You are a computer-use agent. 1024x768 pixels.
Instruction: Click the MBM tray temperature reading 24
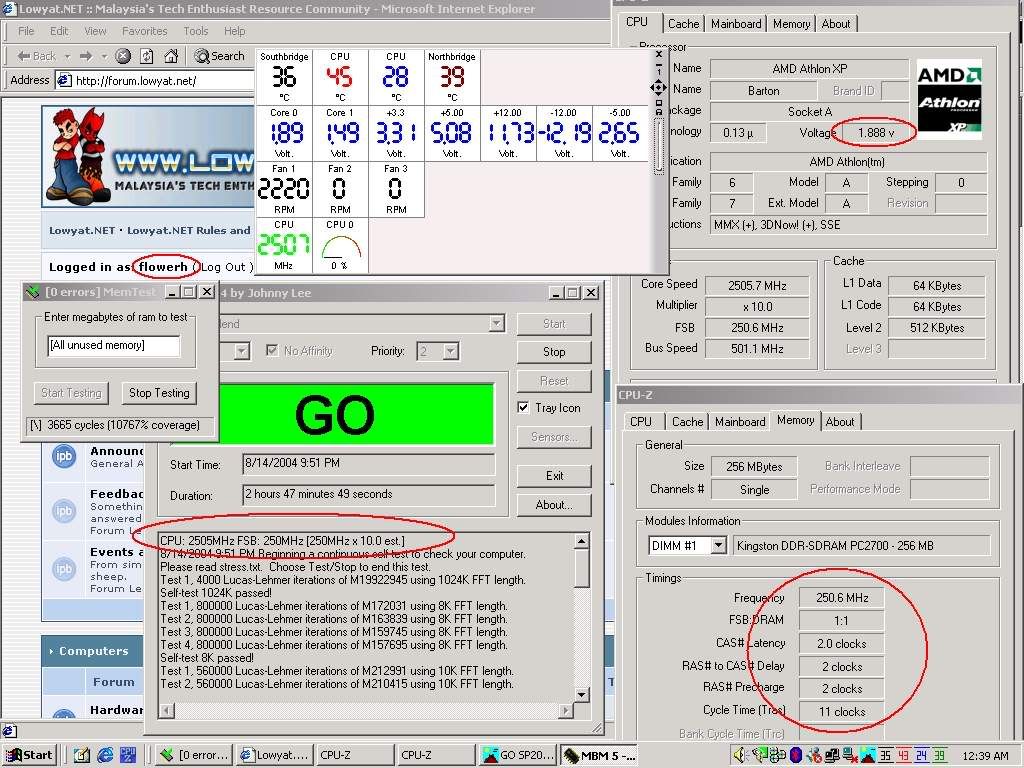[x=921, y=756]
